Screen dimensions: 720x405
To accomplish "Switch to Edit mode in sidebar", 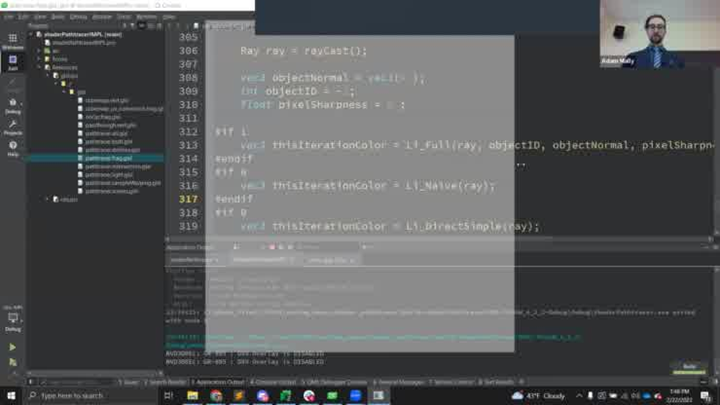I will point(12,63).
